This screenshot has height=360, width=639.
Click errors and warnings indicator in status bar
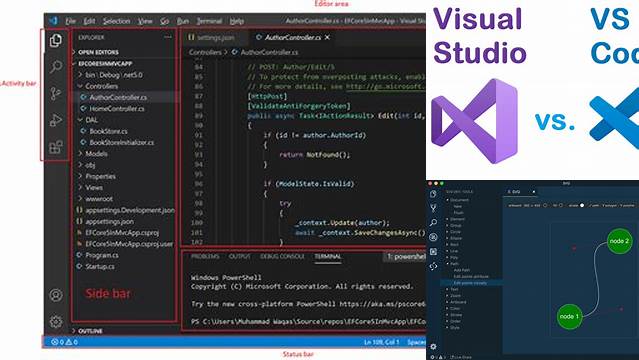coord(64,342)
